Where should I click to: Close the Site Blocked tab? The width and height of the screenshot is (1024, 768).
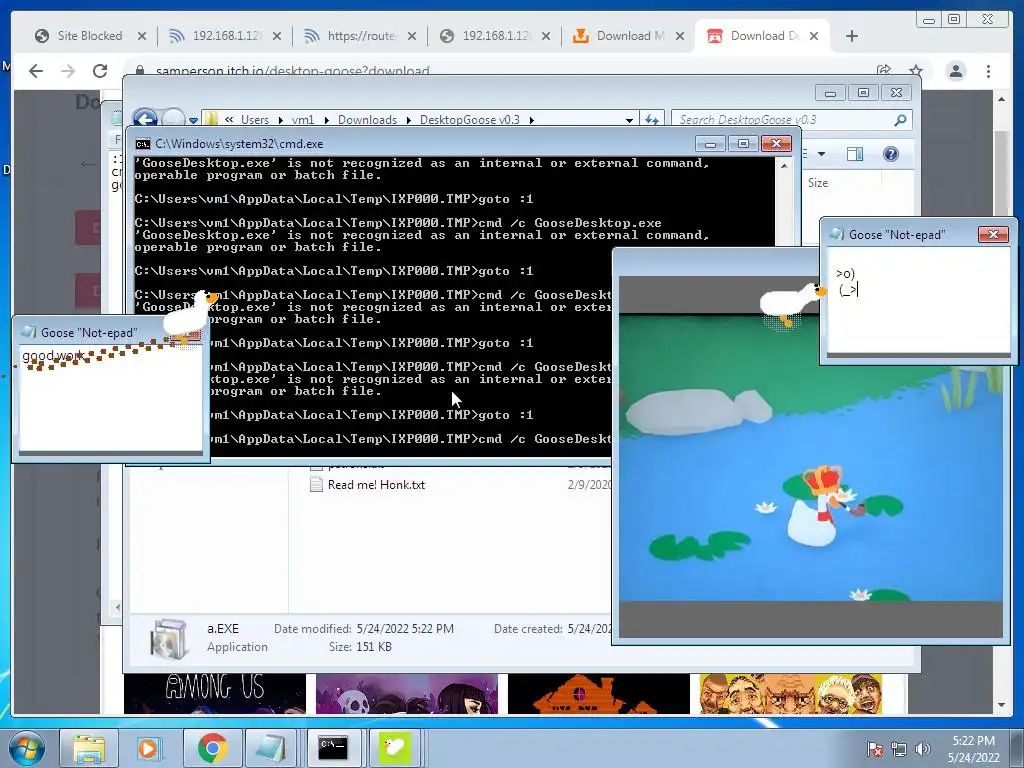(142, 36)
